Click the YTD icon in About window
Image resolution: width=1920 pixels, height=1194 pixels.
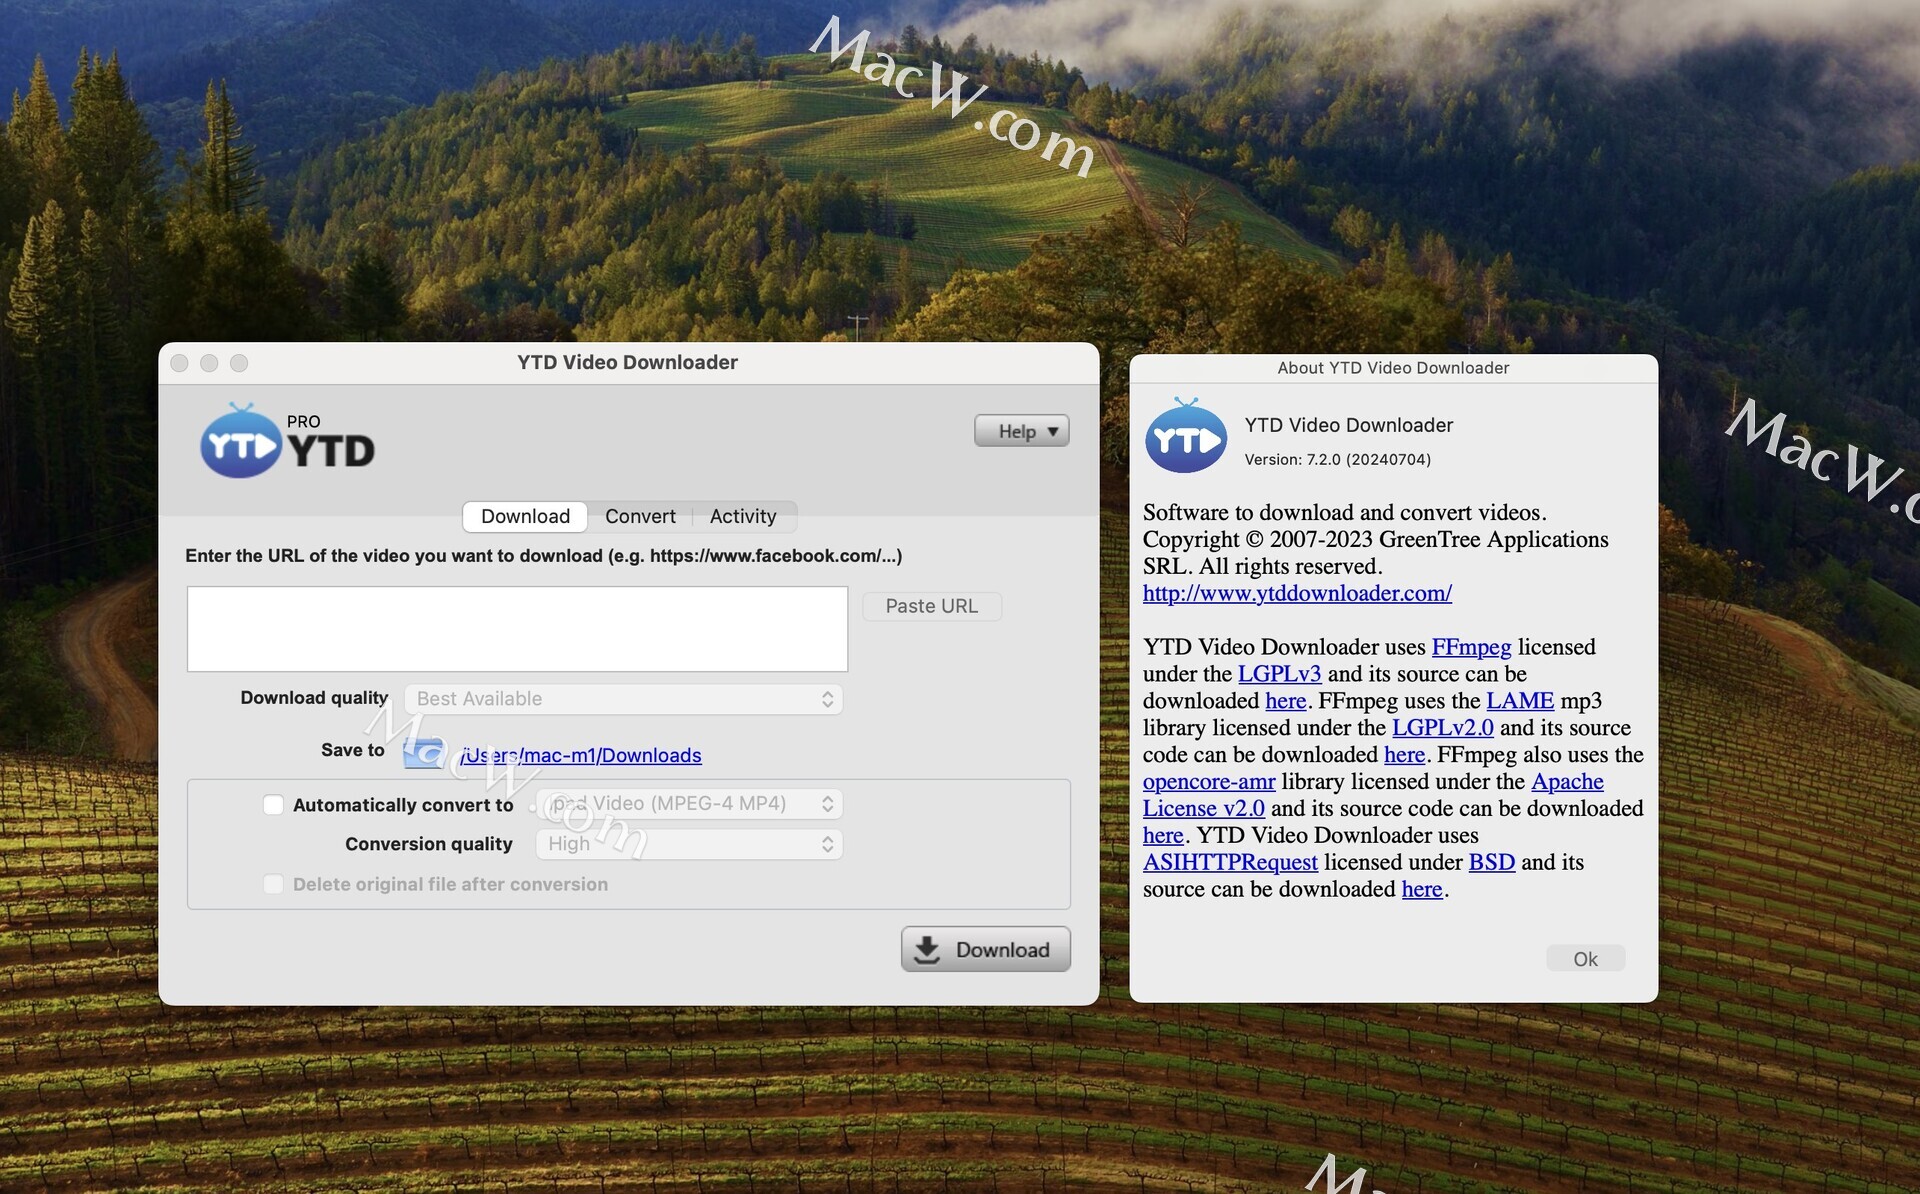coord(1185,437)
